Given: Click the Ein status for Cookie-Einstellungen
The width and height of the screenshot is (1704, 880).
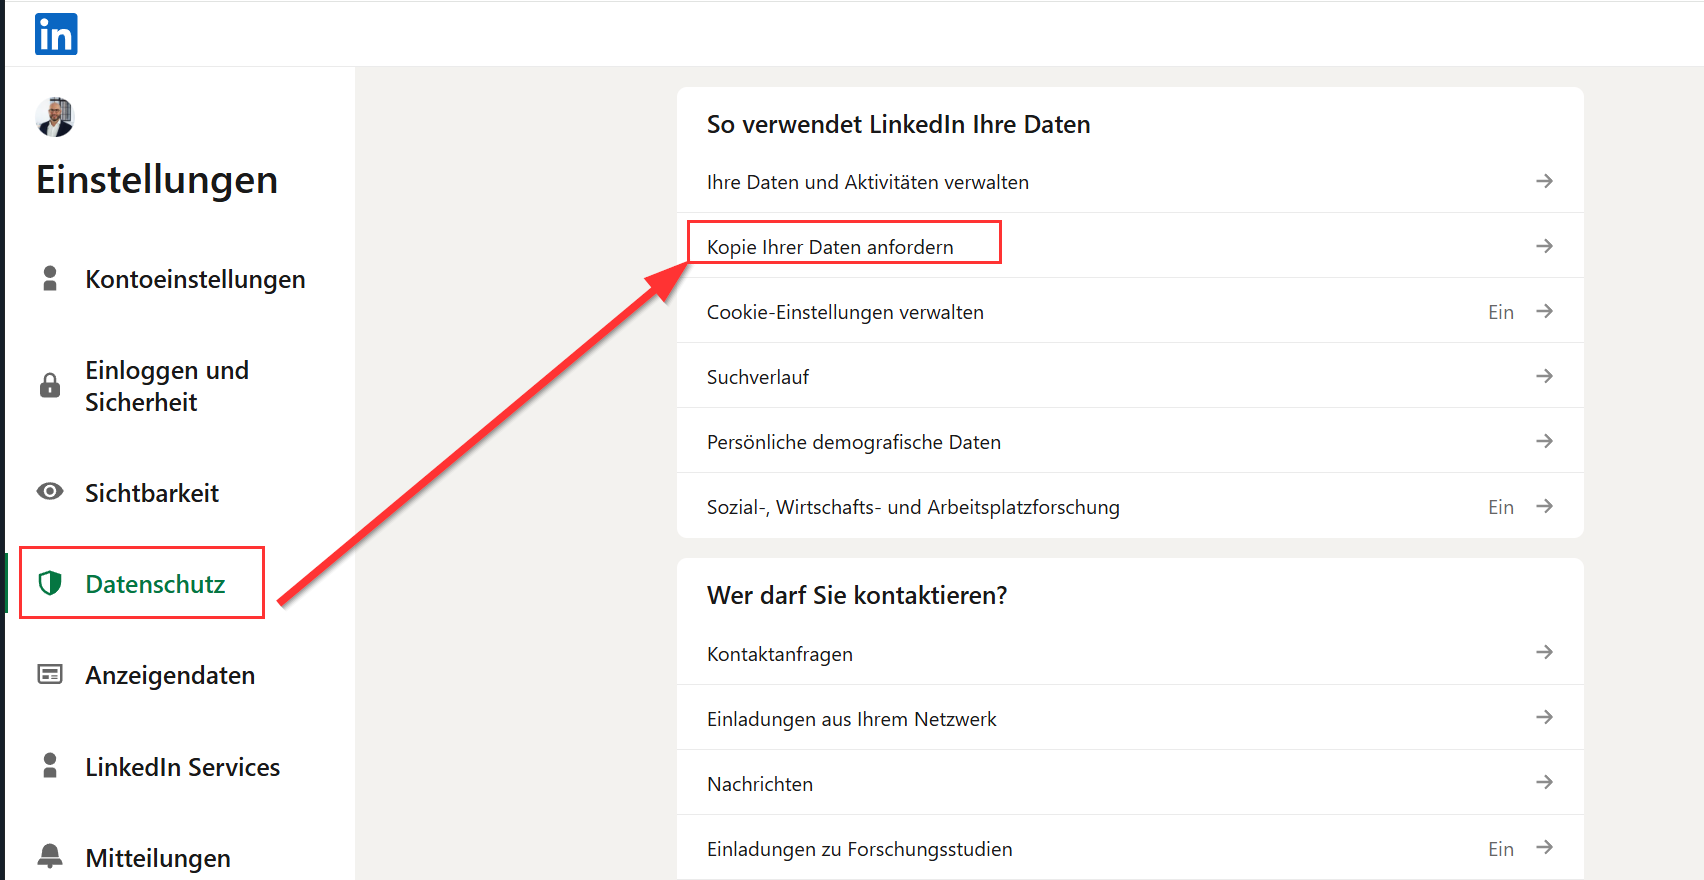Looking at the screenshot, I should coord(1500,312).
